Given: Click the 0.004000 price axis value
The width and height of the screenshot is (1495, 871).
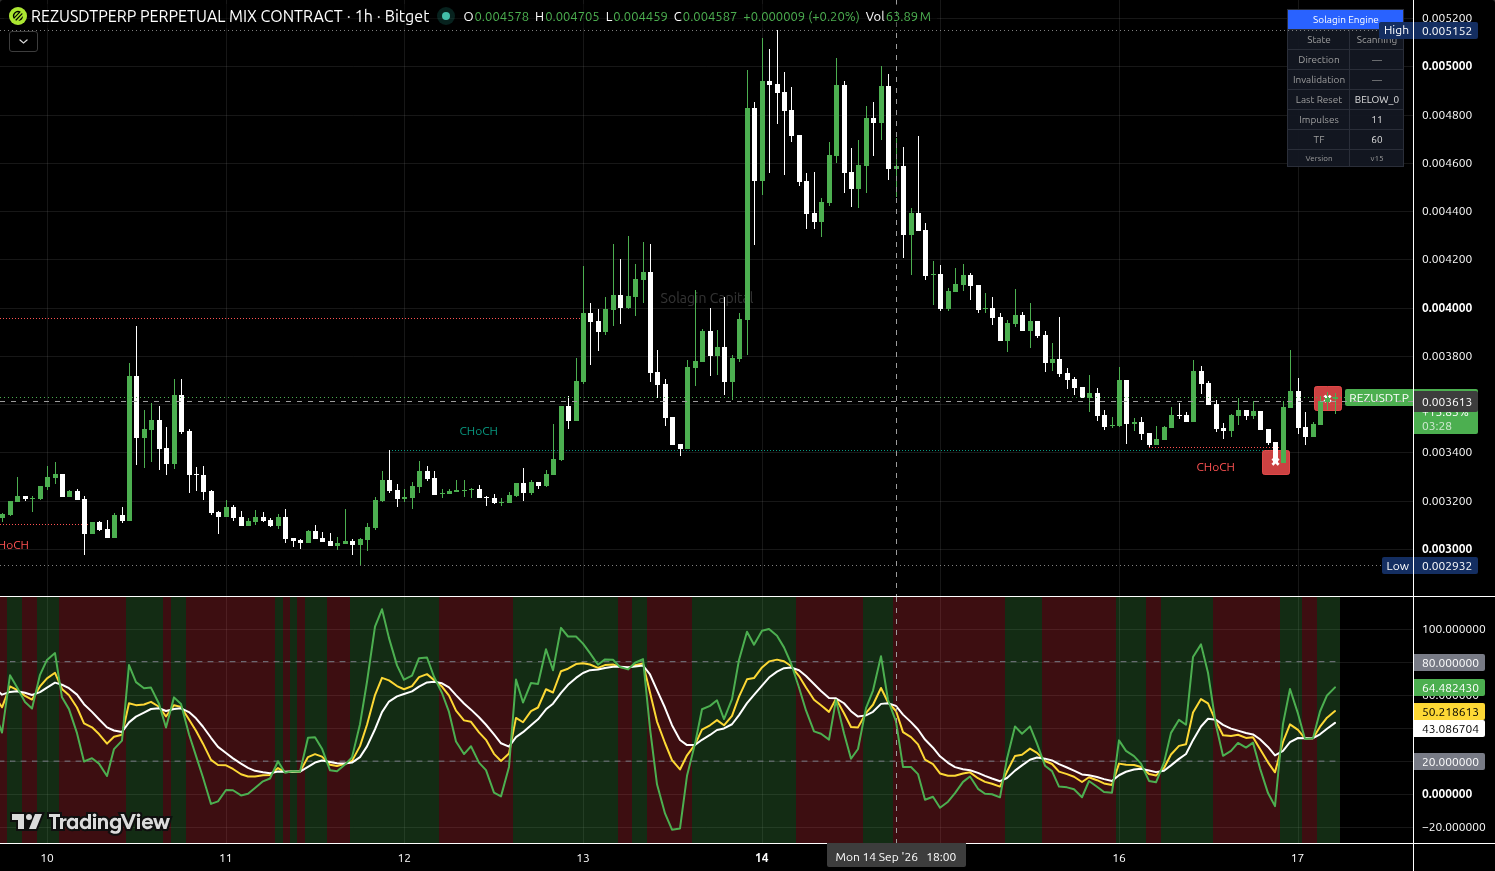Looking at the screenshot, I should click(x=1447, y=308).
